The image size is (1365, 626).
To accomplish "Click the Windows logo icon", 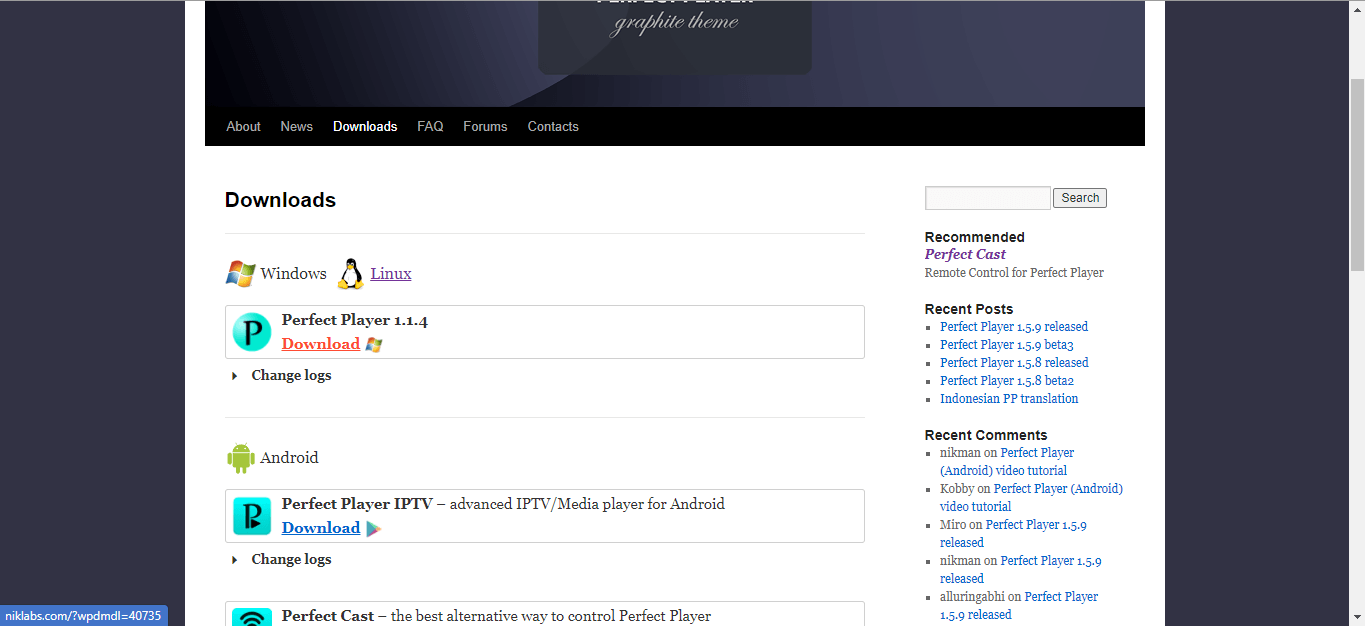I will click(240, 273).
